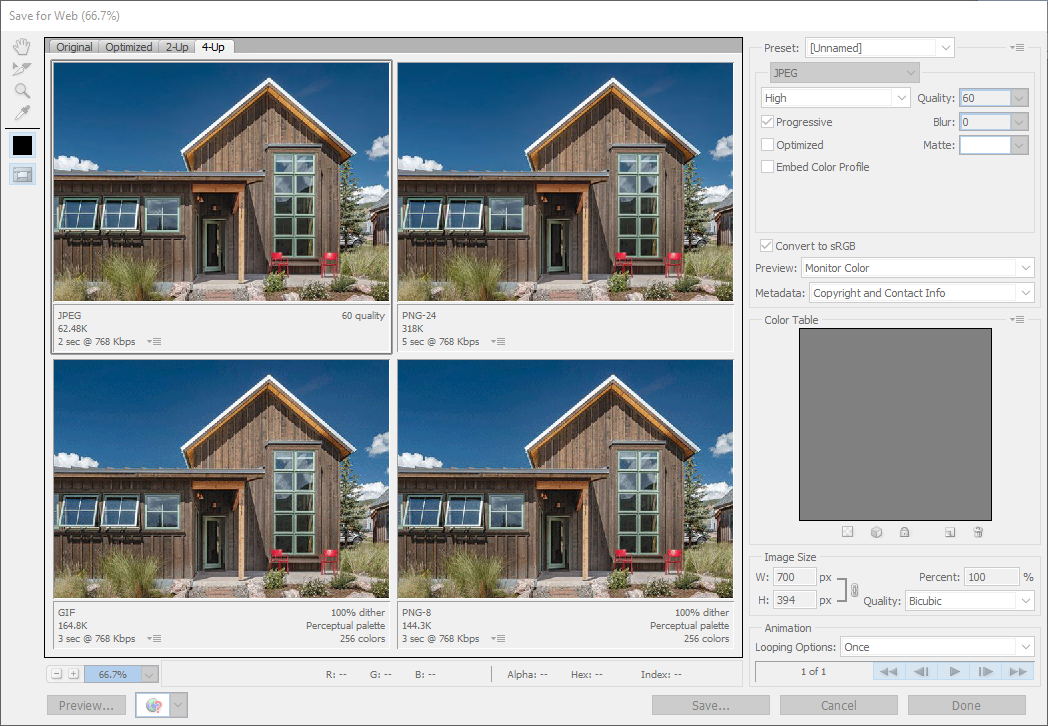Image resolution: width=1048 pixels, height=726 pixels.
Task: Click the constrain proportions link icon
Action: [853, 589]
